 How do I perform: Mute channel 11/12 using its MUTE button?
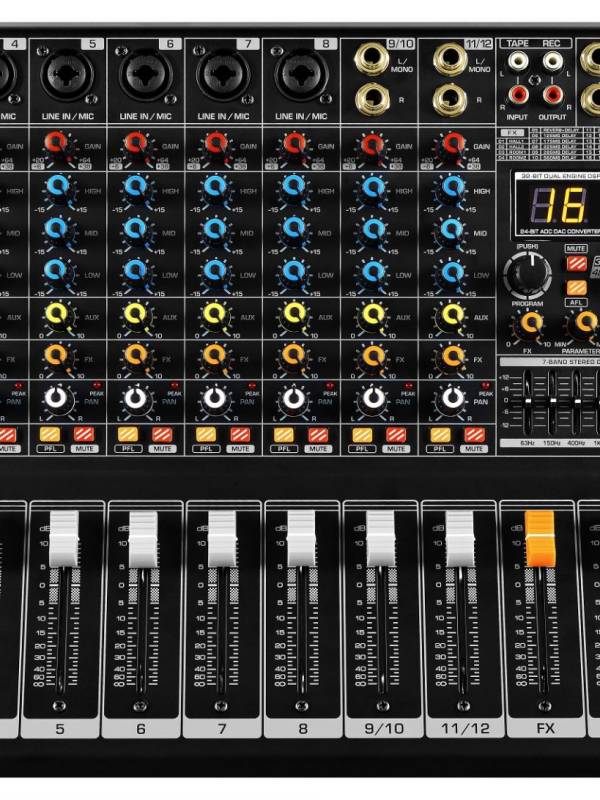[x=476, y=435]
